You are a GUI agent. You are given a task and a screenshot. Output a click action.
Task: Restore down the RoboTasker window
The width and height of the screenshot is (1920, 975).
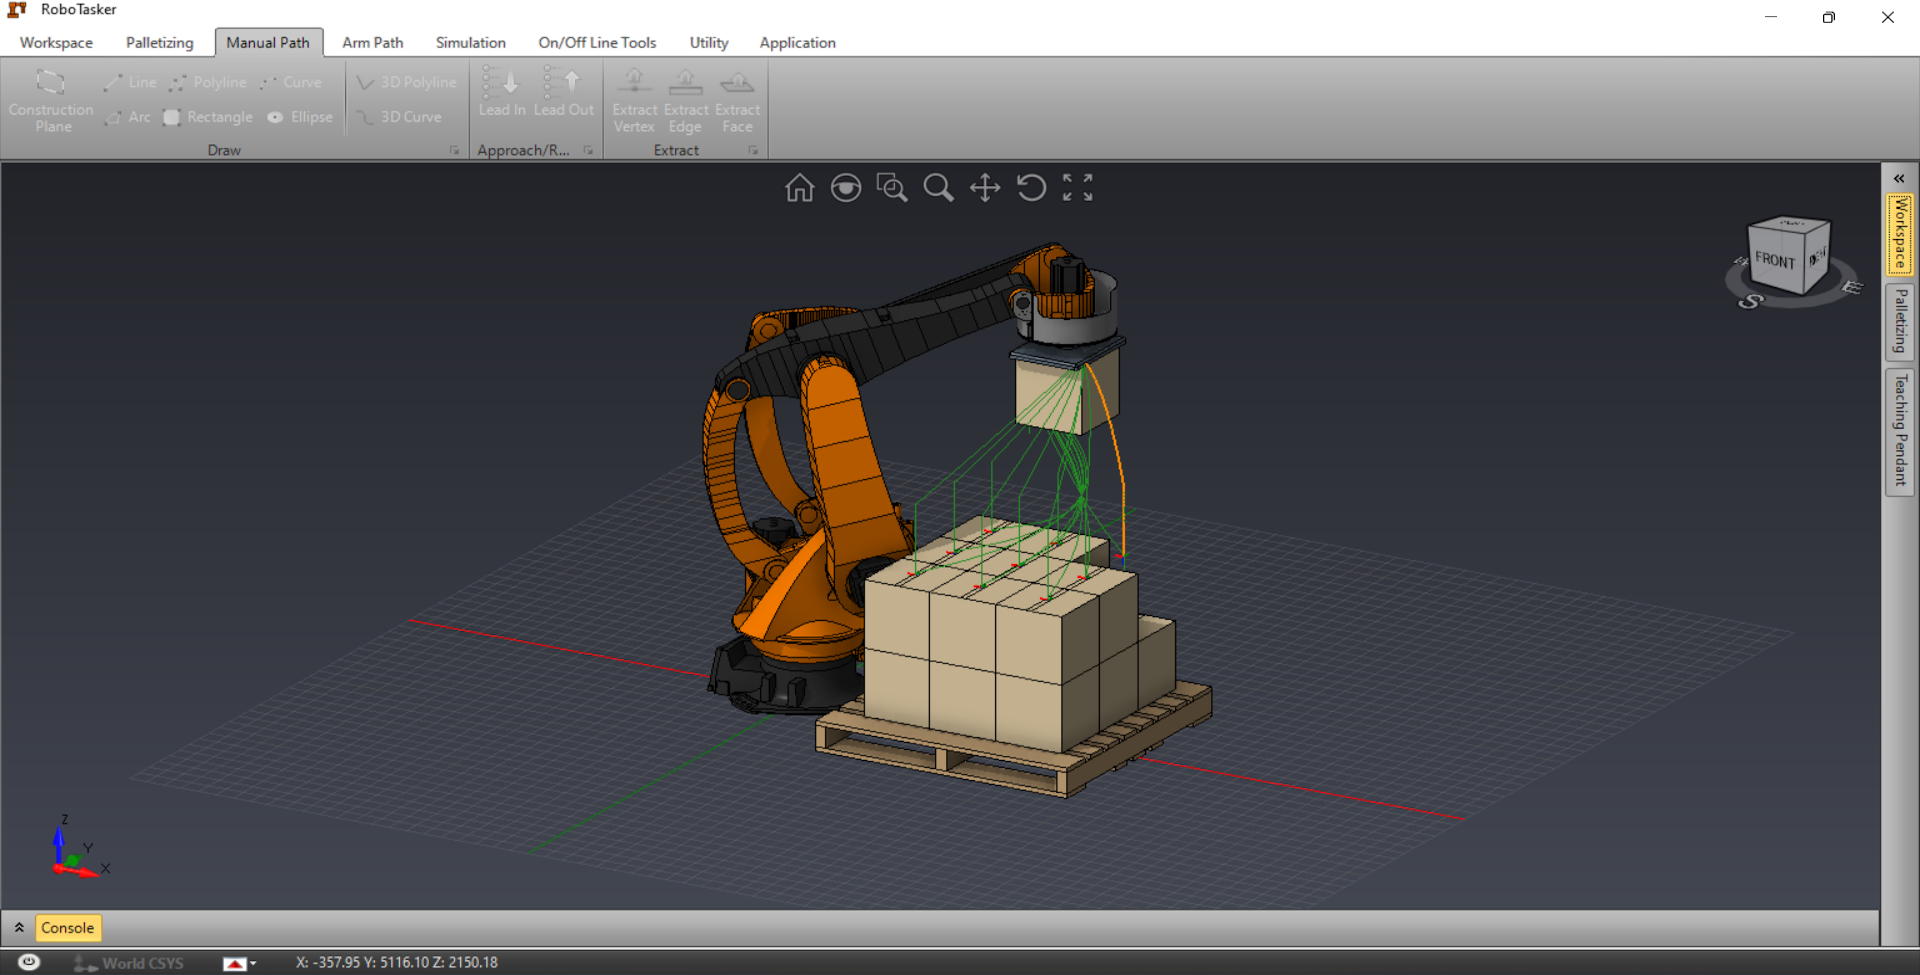pyautogui.click(x=1829, y=17)
